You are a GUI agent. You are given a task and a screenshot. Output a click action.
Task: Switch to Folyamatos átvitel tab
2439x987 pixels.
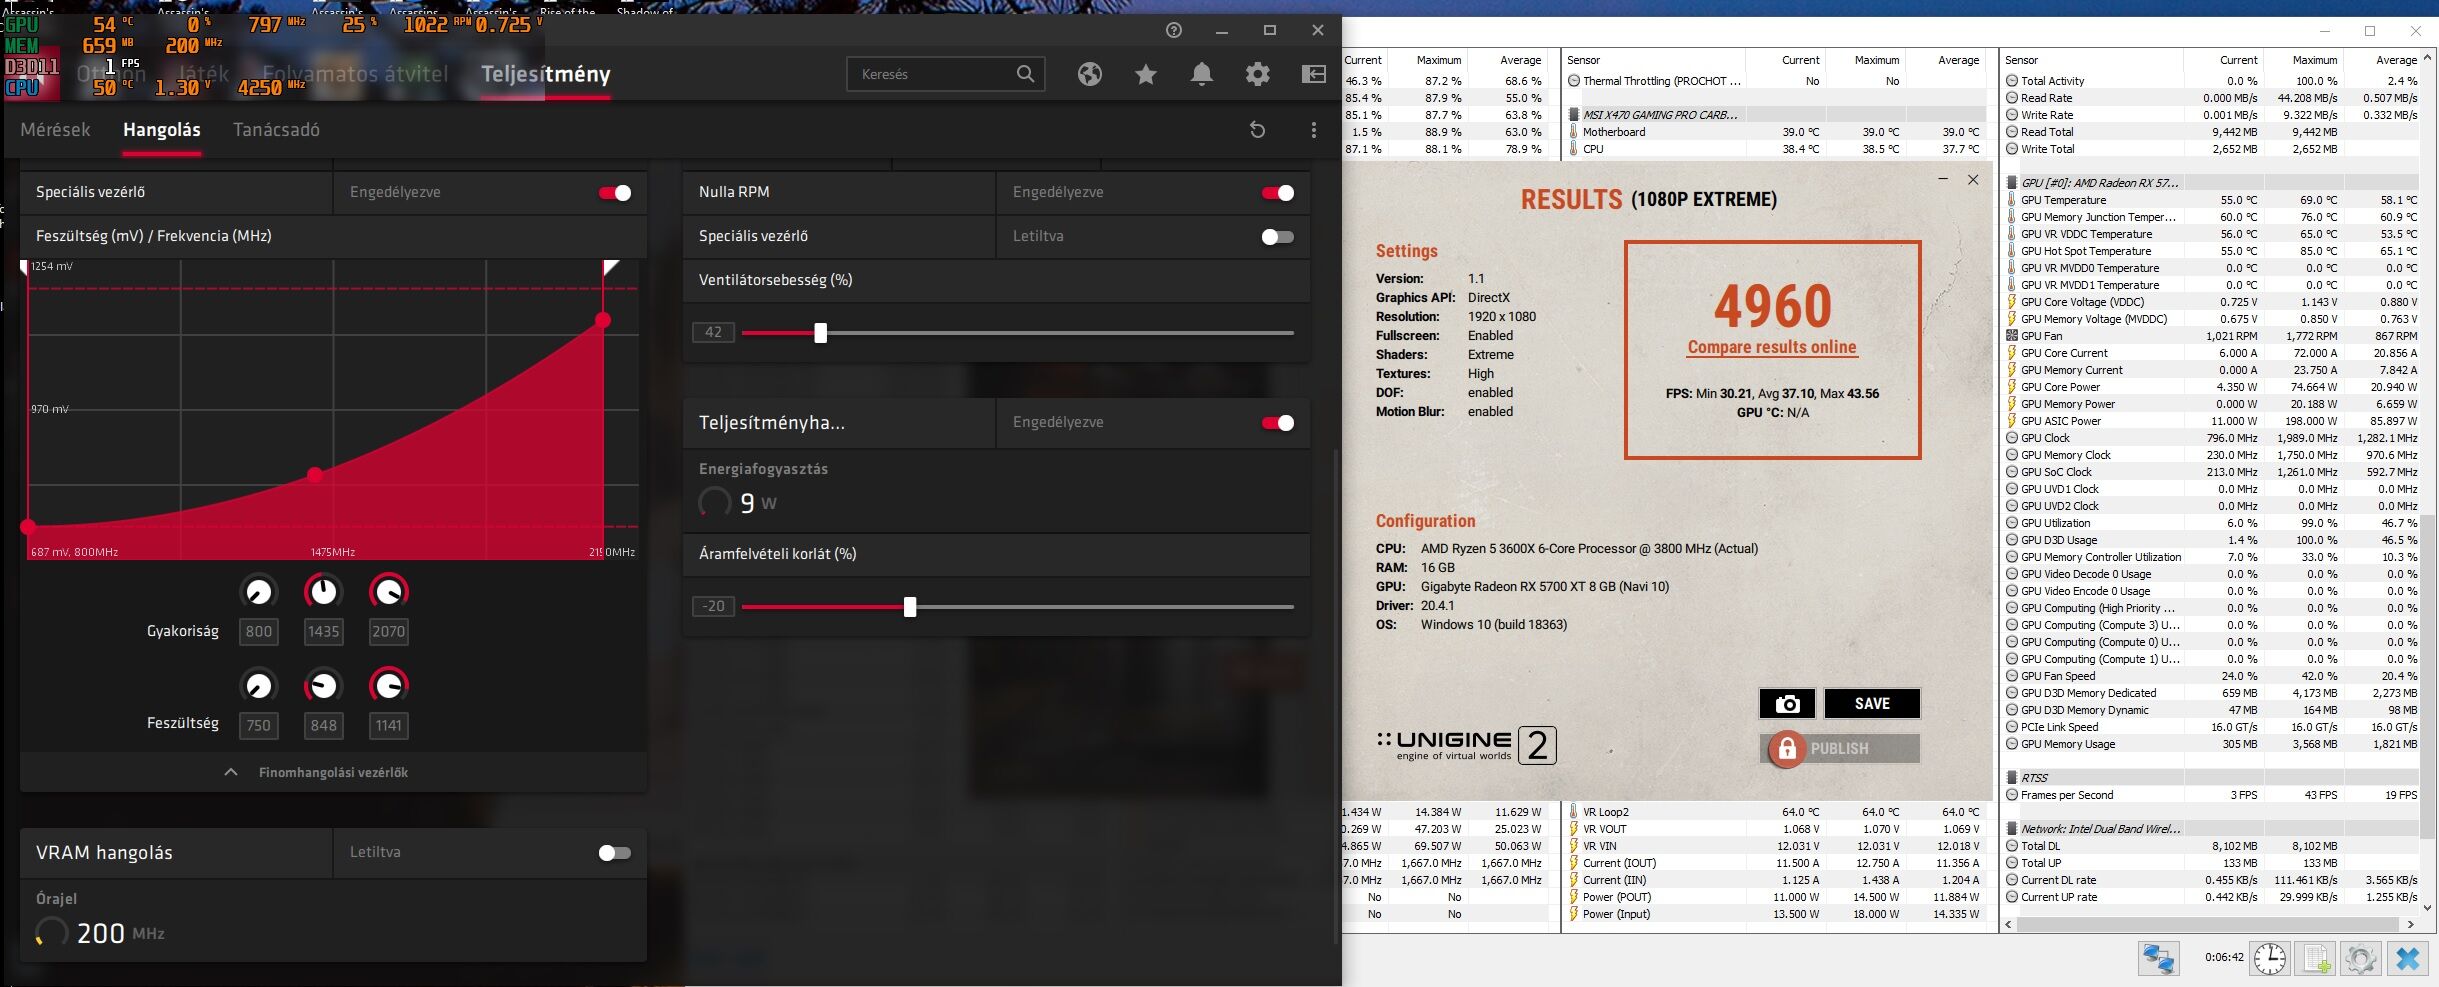point(355,74)
